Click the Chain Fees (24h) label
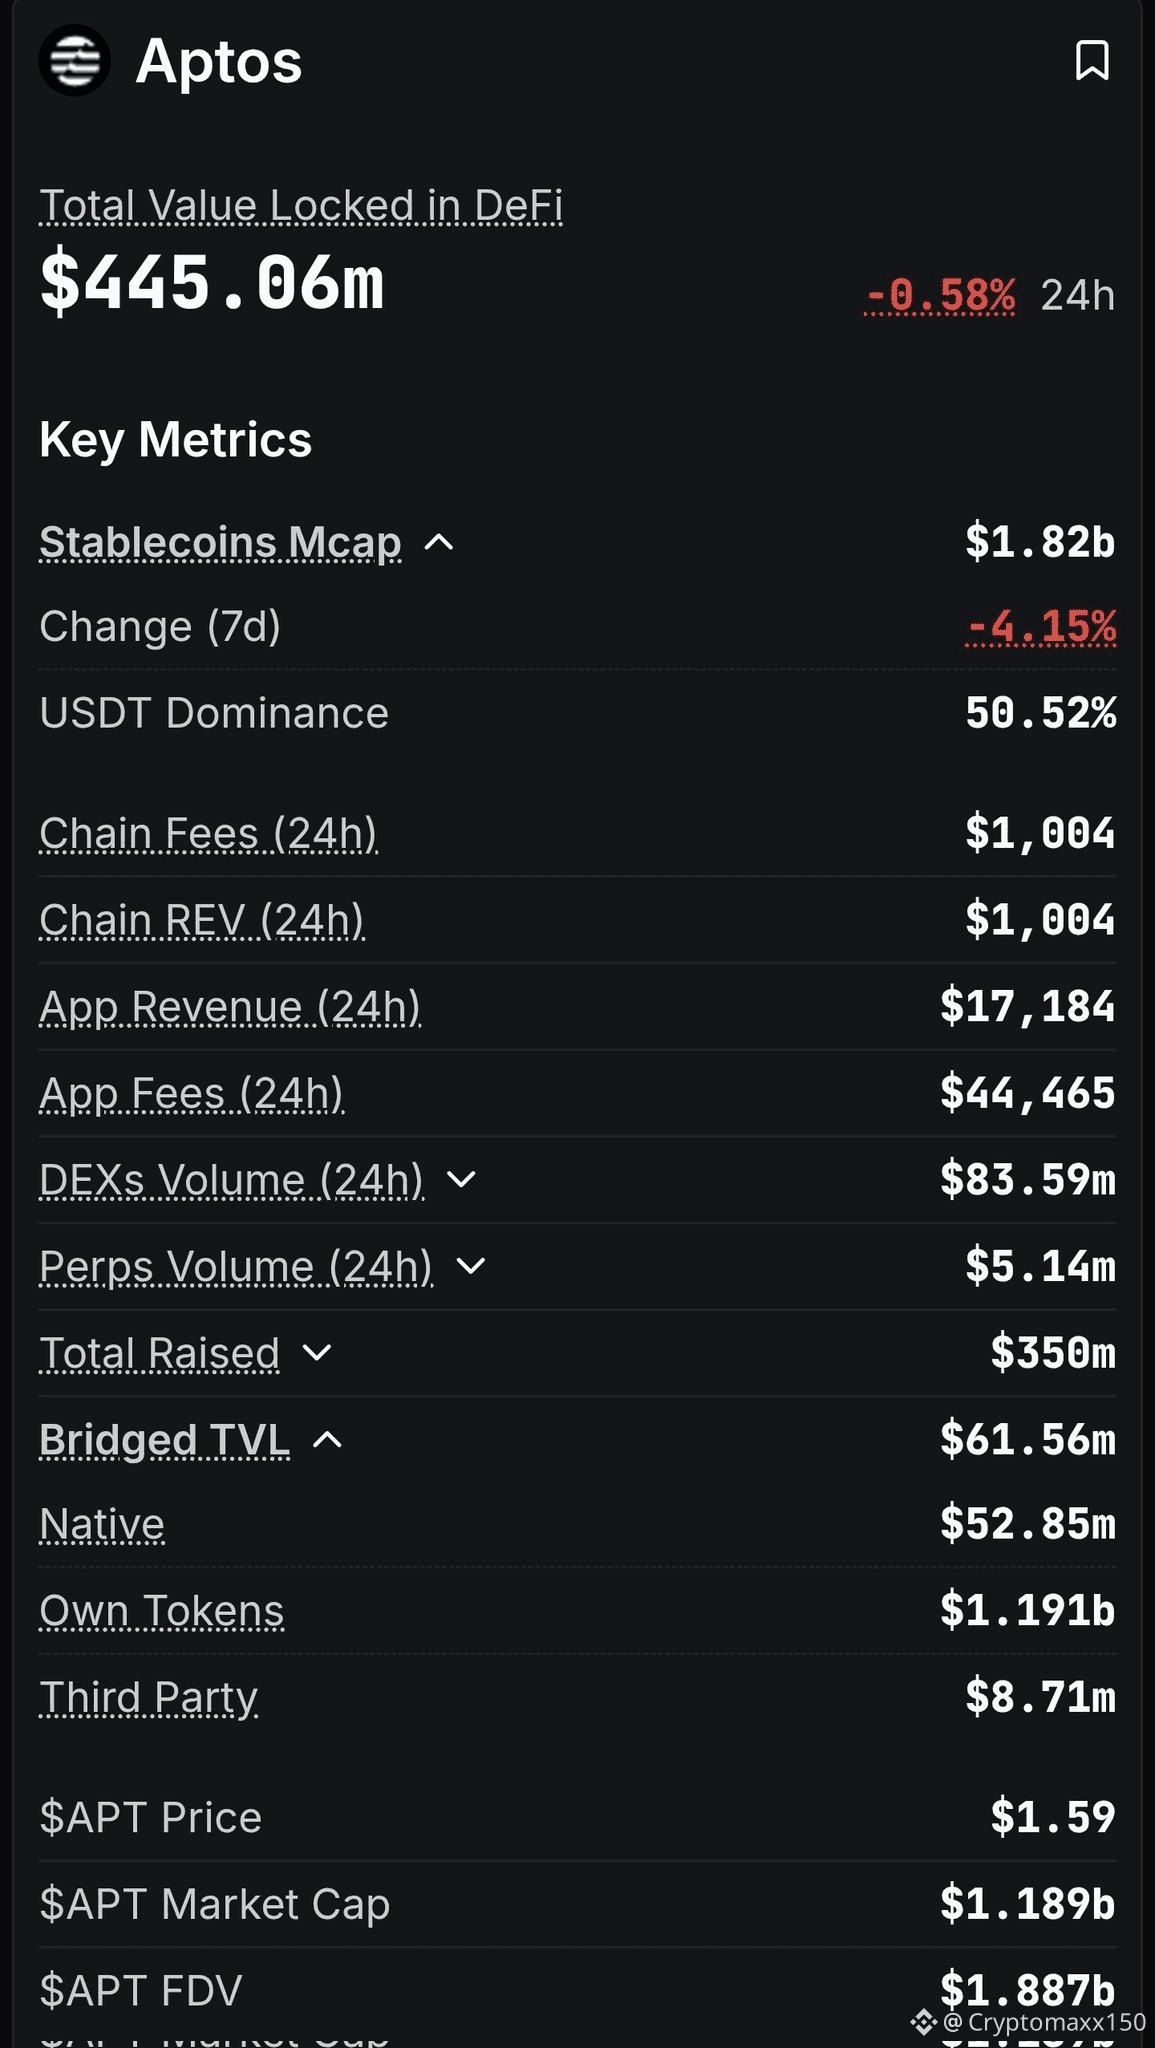 pos(208,834)
